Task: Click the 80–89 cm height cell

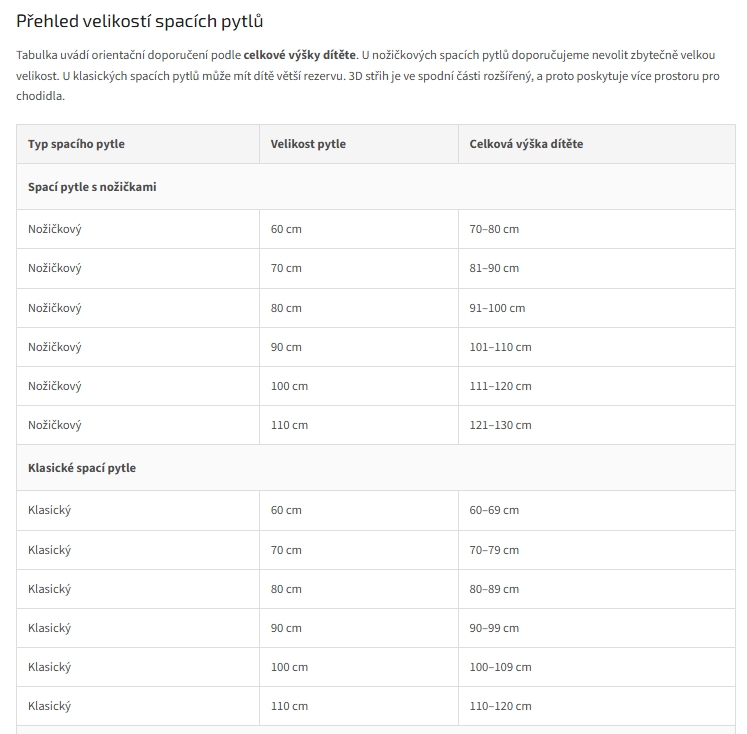Action: (597, 589)
